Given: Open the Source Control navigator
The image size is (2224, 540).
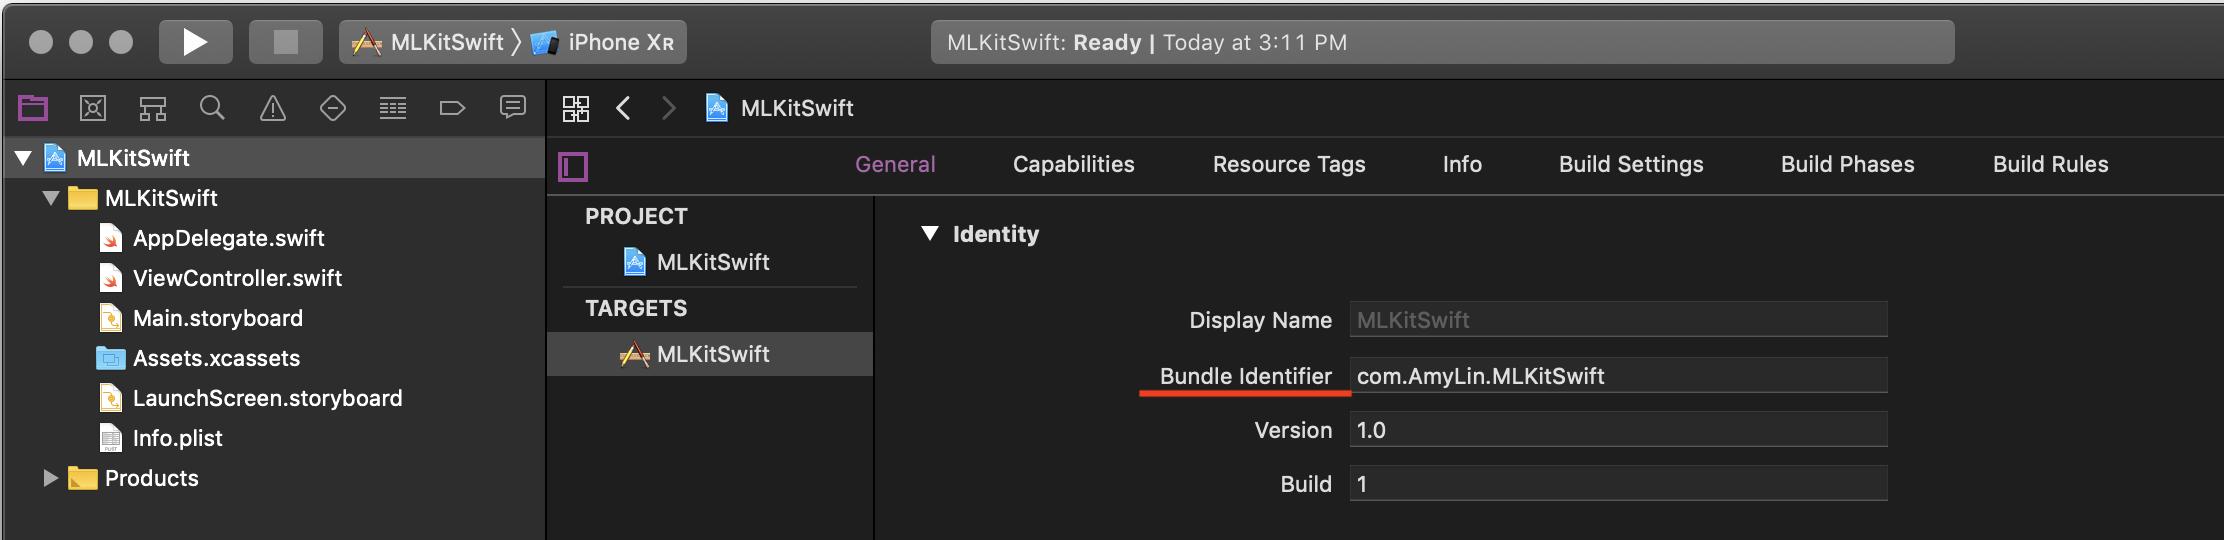Looking at the screenshot, I should pos(93,108).
